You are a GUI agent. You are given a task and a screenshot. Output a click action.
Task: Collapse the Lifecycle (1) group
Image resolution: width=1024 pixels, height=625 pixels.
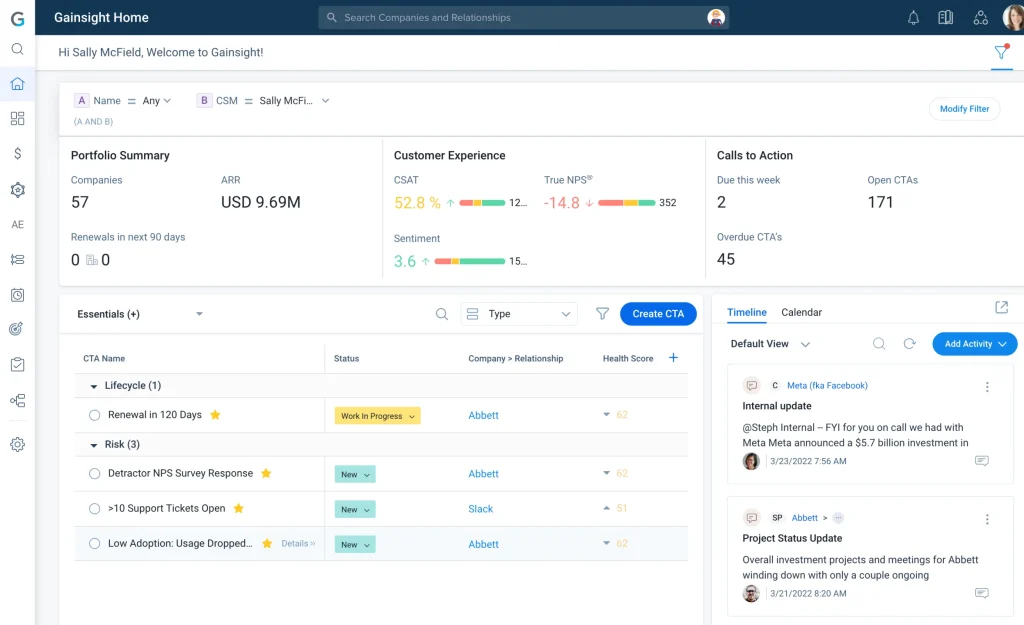click(x=93, y=386)
